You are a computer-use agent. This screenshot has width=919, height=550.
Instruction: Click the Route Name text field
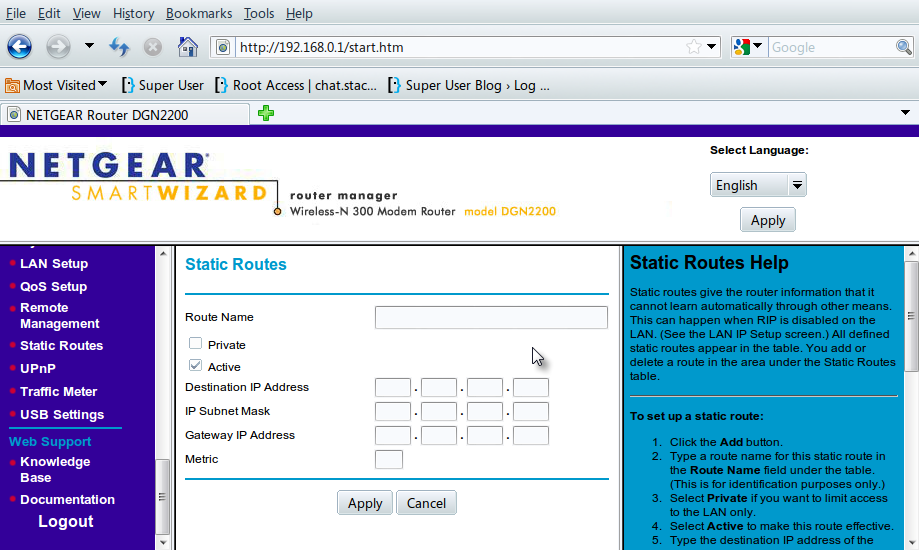coord(491,317)
